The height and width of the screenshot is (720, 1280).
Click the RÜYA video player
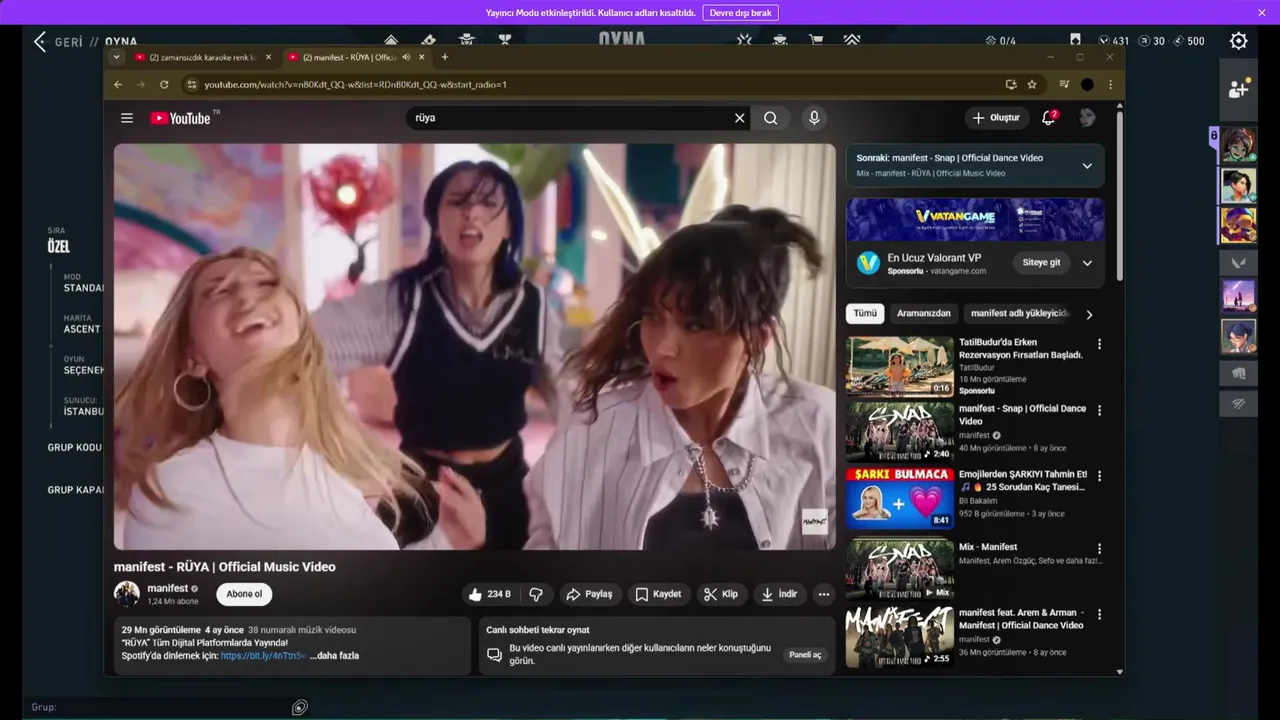pyautogui.click(x=474, y=347)
